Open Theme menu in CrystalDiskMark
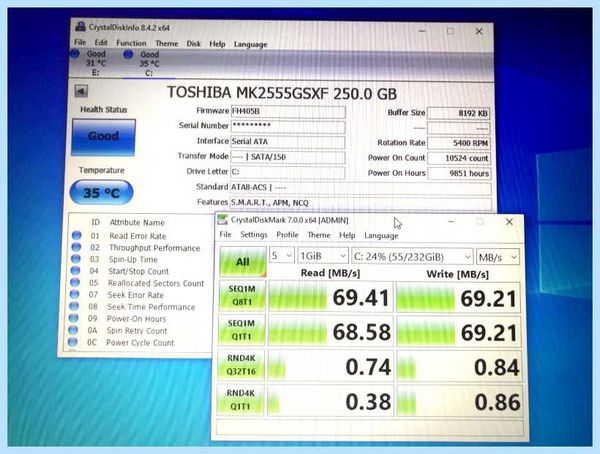 tap(319, 235)
